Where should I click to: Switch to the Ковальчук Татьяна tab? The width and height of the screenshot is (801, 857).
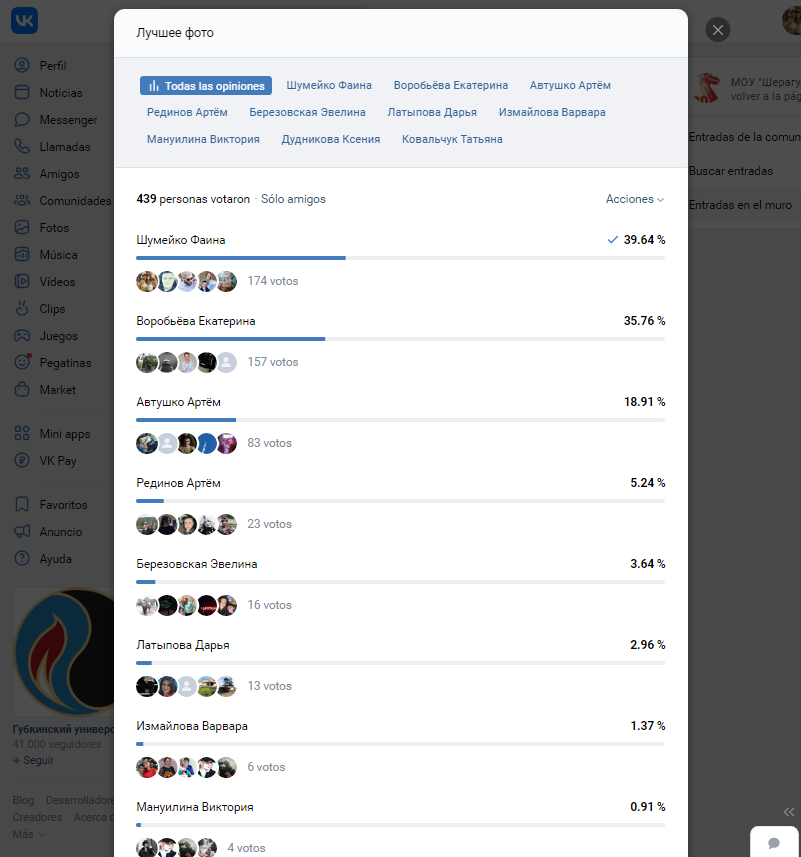click(x=452, y=139)
